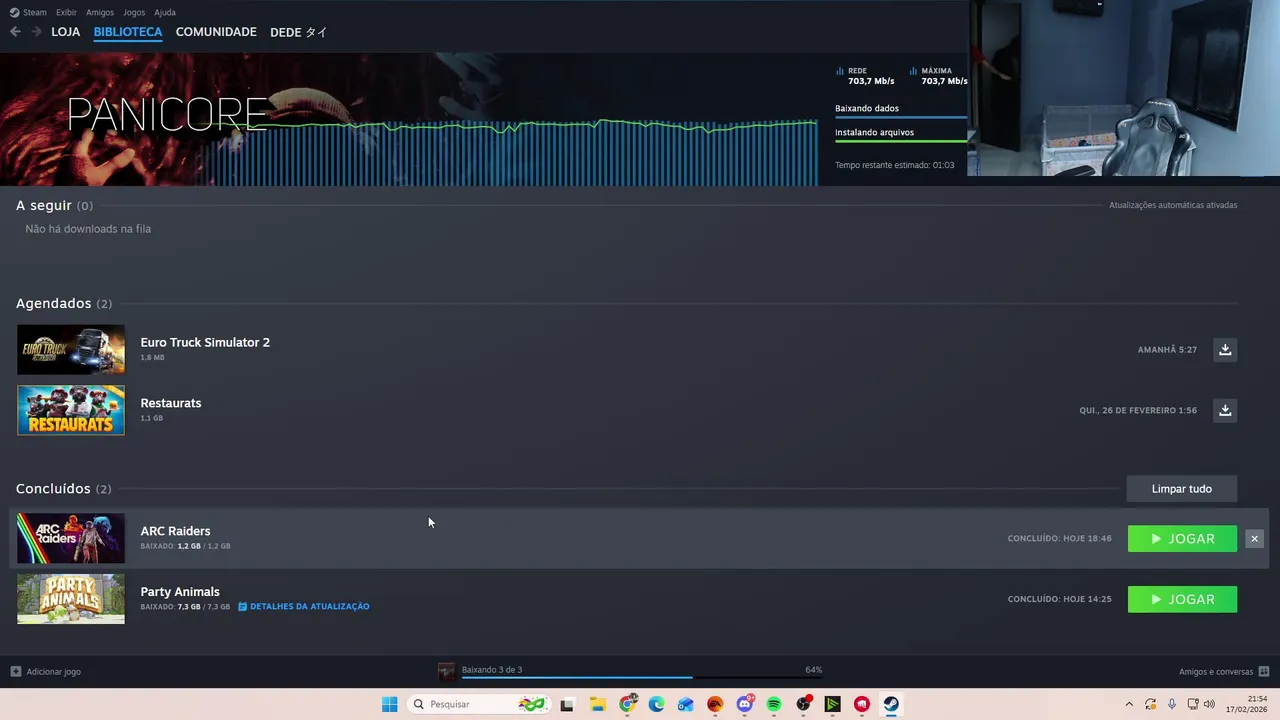Click the Adicionar jogo button
This screenshot has width=1280, height=720.
click(x=46, y=672)
